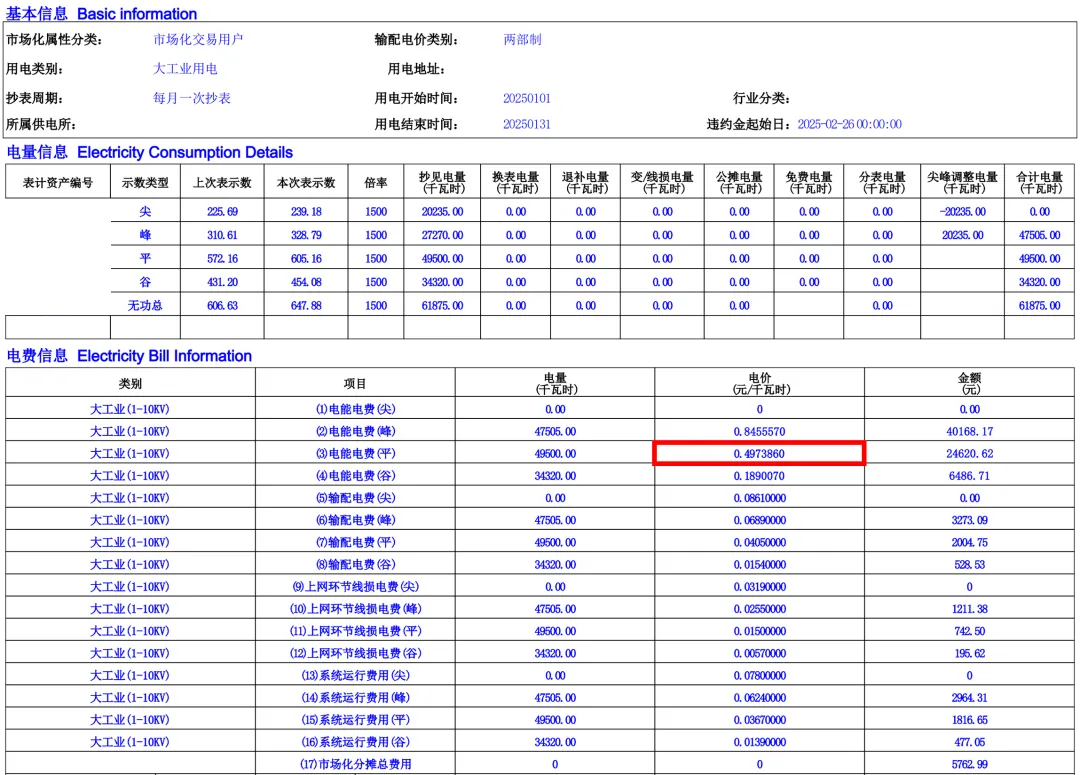Click the start date 20250101
Screen dimensions: 1080x775
[x=526, y=98]
